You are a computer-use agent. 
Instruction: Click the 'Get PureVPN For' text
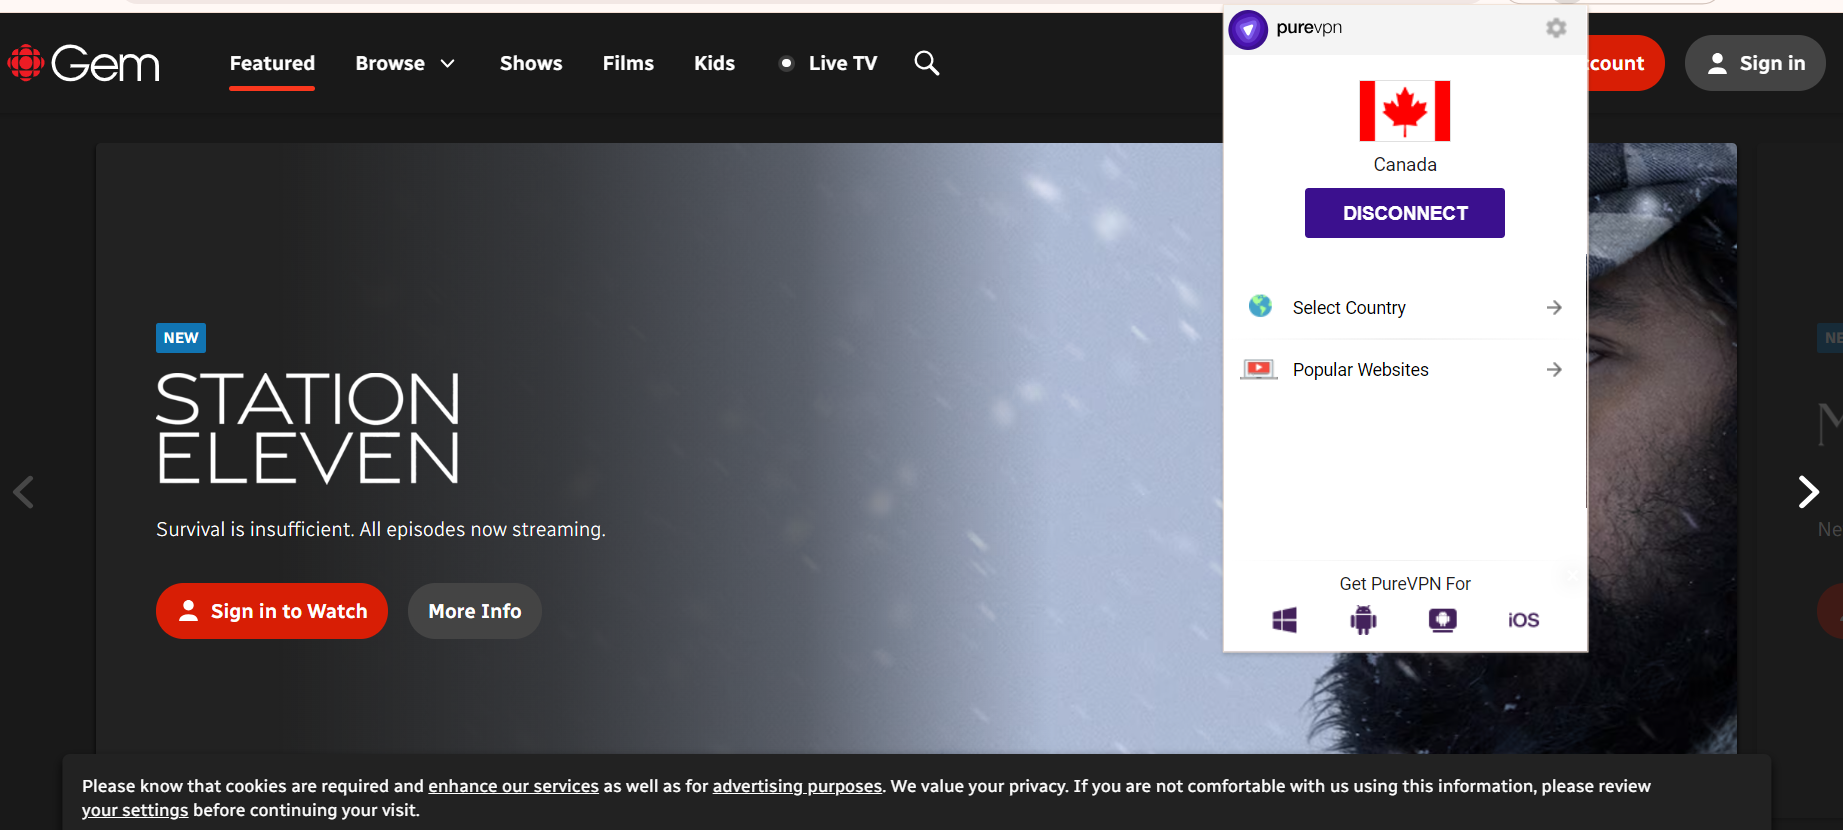tap(1405, 584)
